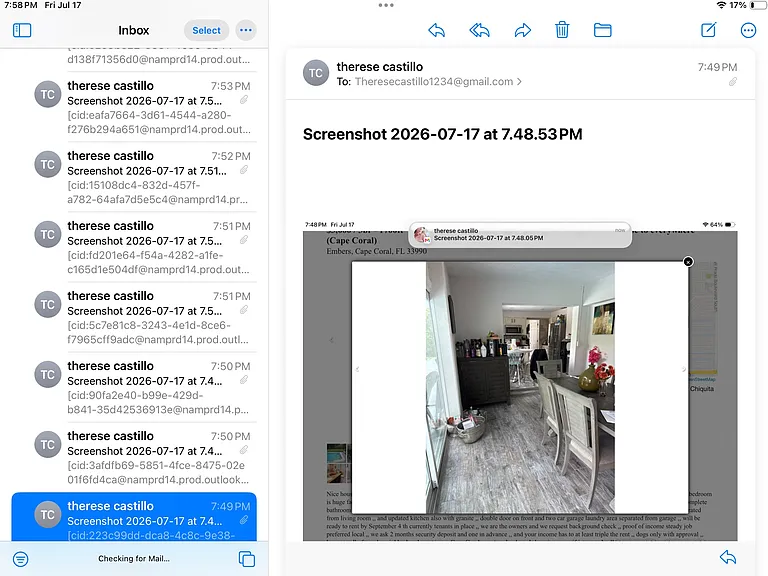768x576 pixels.
Task: Click the Reply All toolbar icon
Action: pyautogui.click(x=480, y=30)
